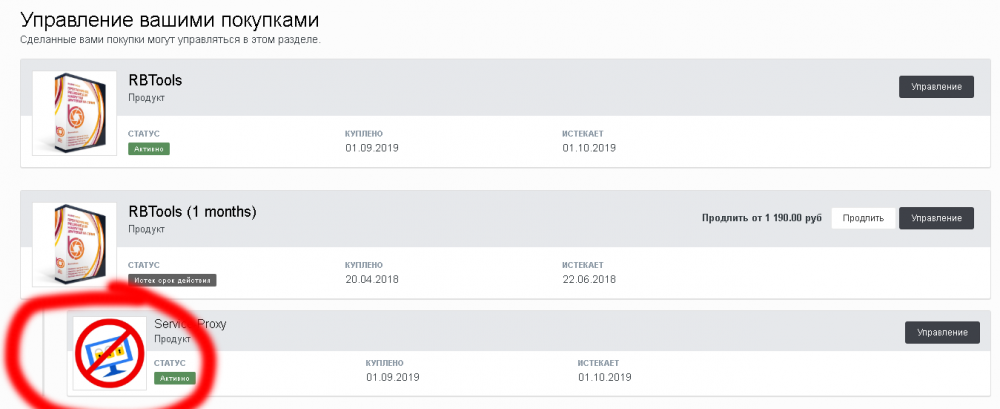Click the 22.06.2018 expiry date
The height and width of the screenshot is (409, 1000).
point(589,279)
